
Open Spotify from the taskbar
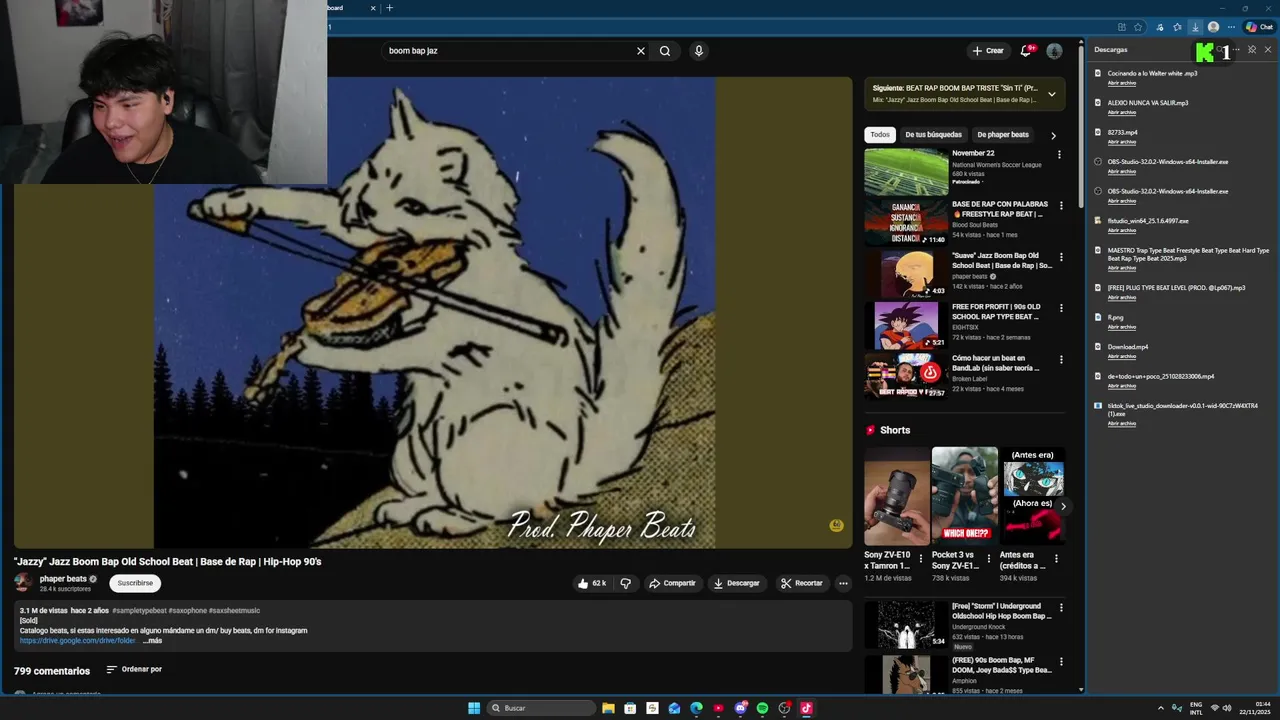click(x=762, y=708)
